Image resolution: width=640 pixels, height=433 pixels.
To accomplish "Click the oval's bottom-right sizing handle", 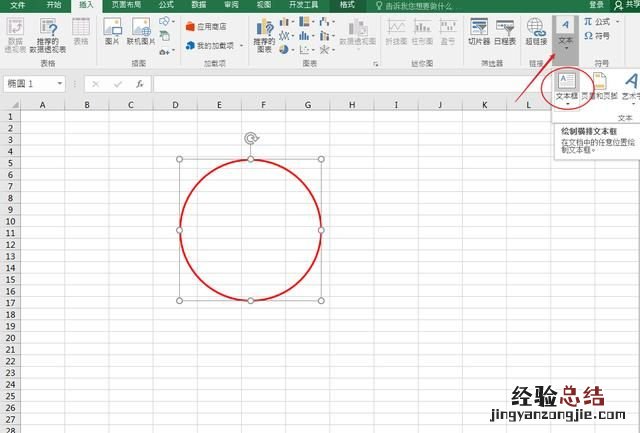I will (321, 301).
